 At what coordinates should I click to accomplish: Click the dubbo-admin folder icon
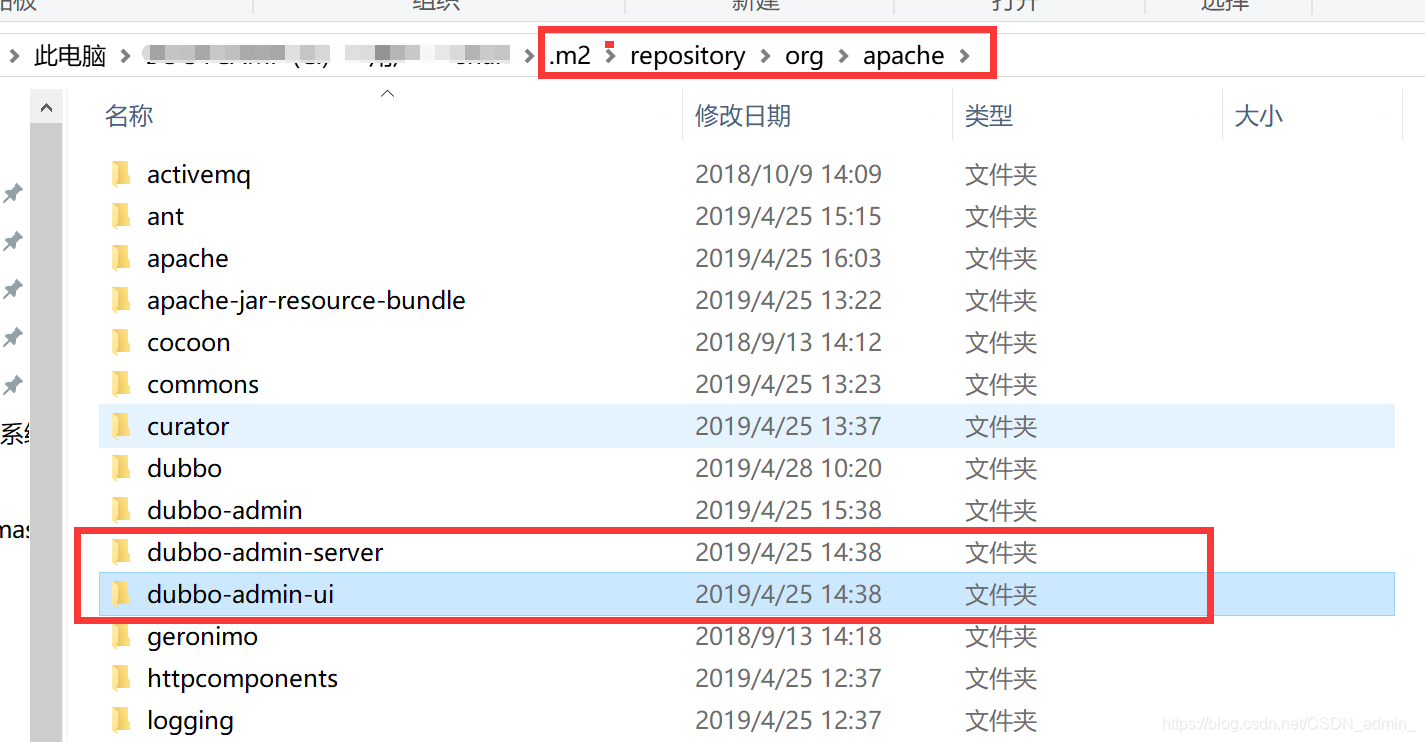click(121, 511)
